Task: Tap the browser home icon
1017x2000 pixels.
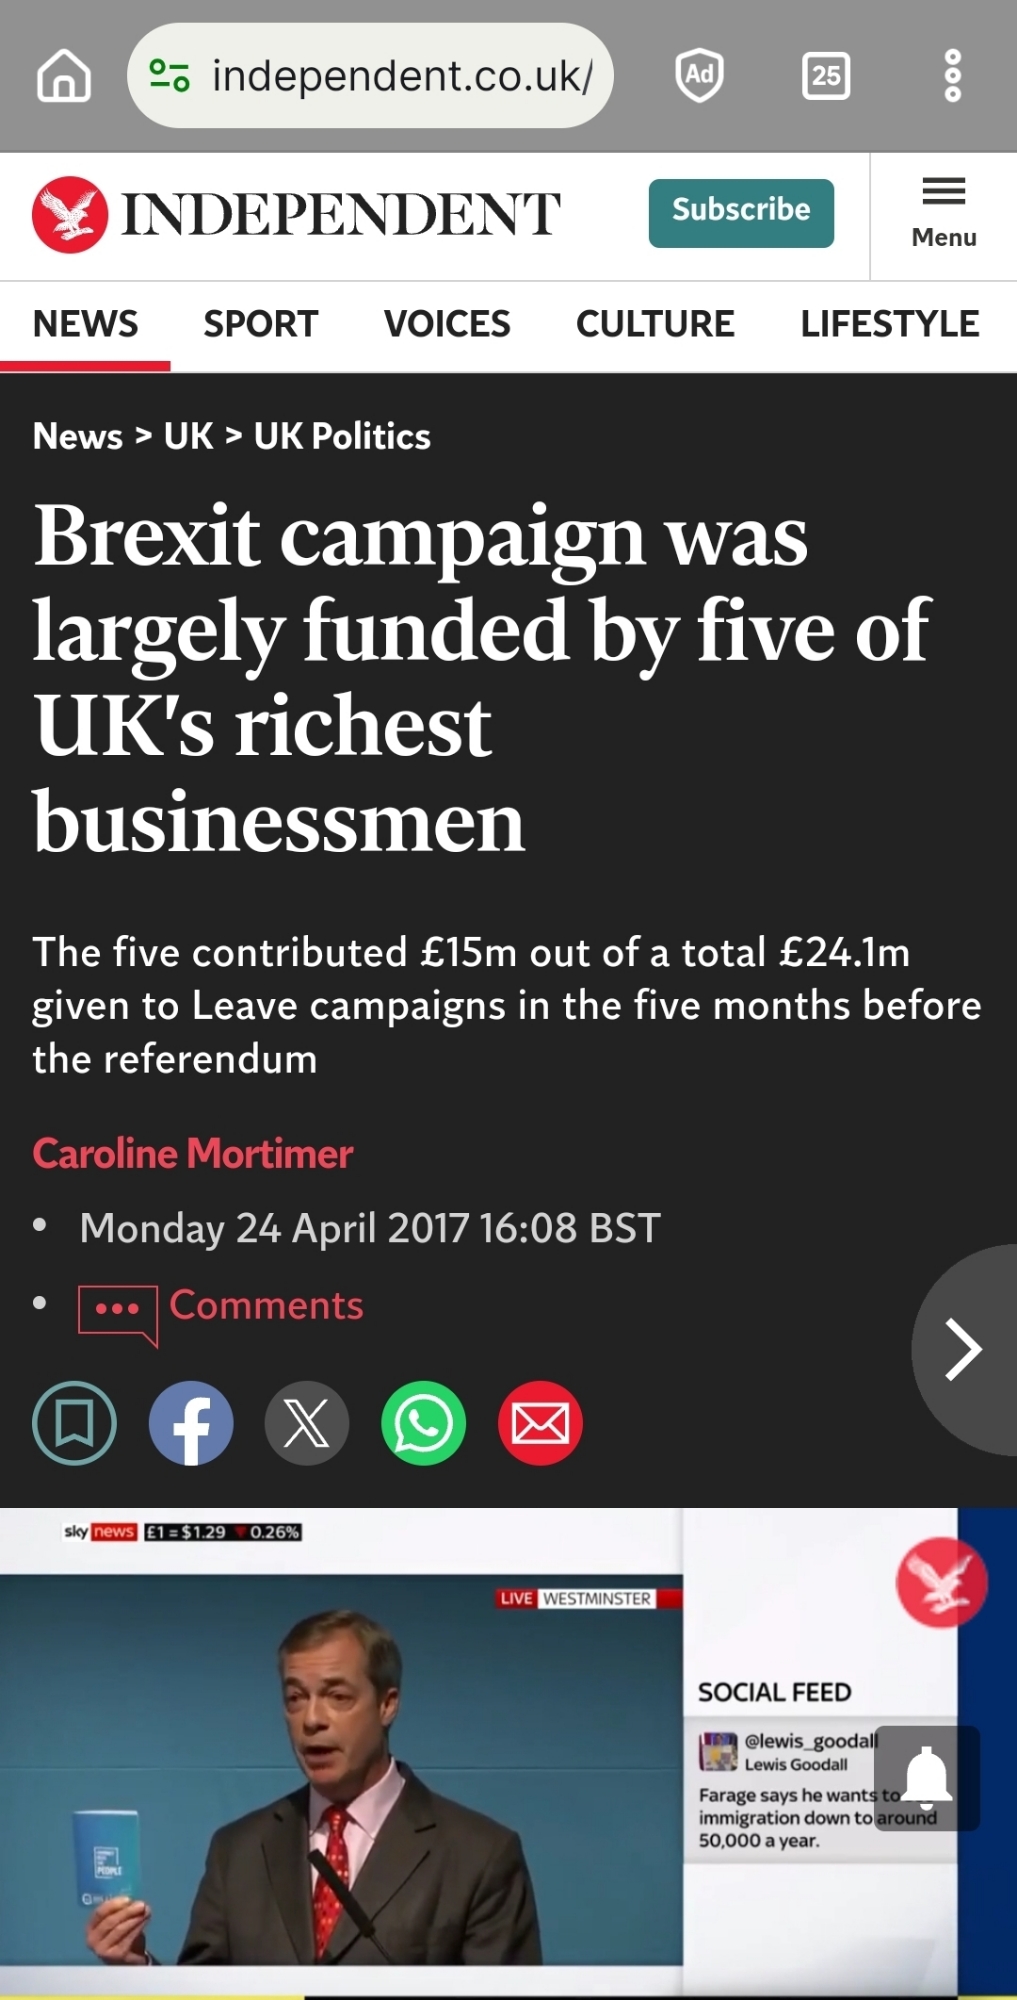Action: pyautogui.click(x=64, y=76)
